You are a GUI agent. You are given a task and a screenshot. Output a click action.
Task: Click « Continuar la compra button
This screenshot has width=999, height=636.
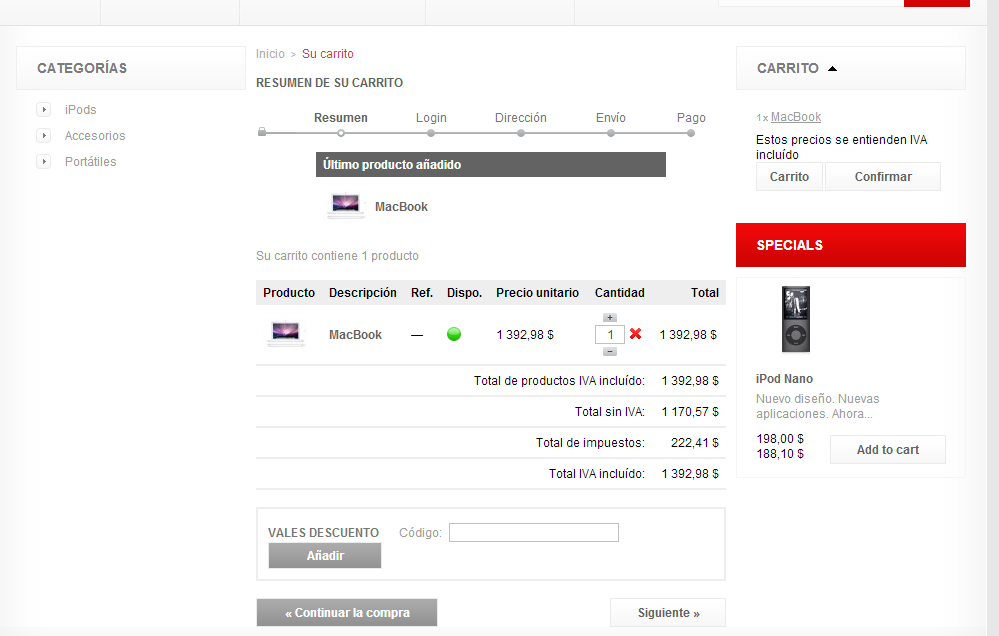pos(347,612)
